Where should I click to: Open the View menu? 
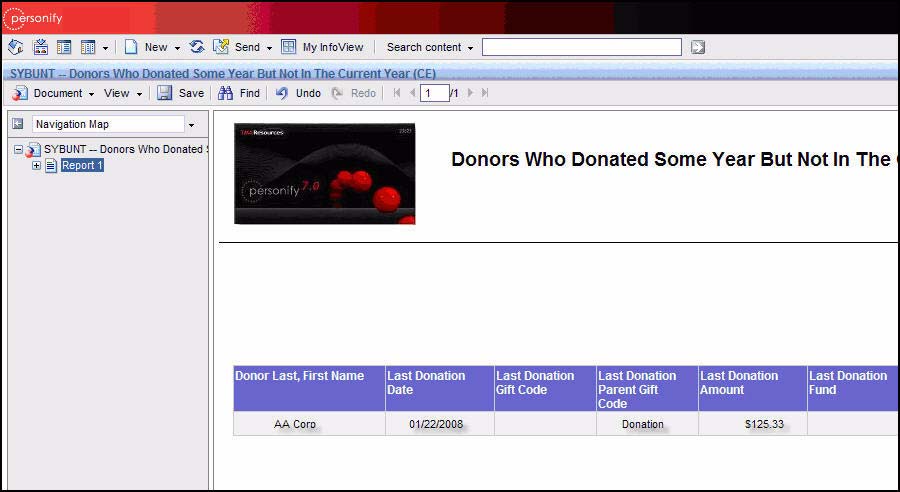pos(122,93)
